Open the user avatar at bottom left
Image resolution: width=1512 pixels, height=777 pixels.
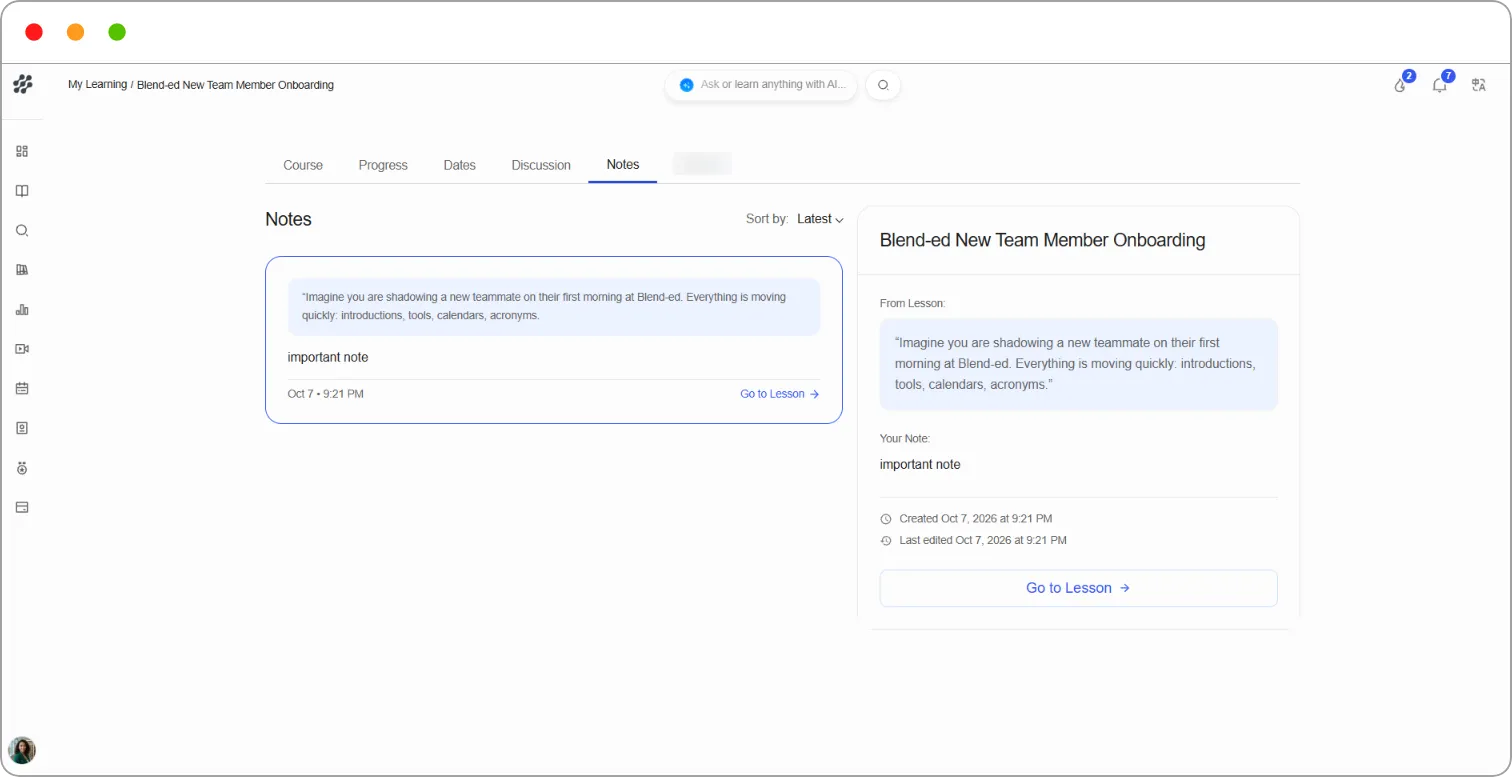coord(22,750)
